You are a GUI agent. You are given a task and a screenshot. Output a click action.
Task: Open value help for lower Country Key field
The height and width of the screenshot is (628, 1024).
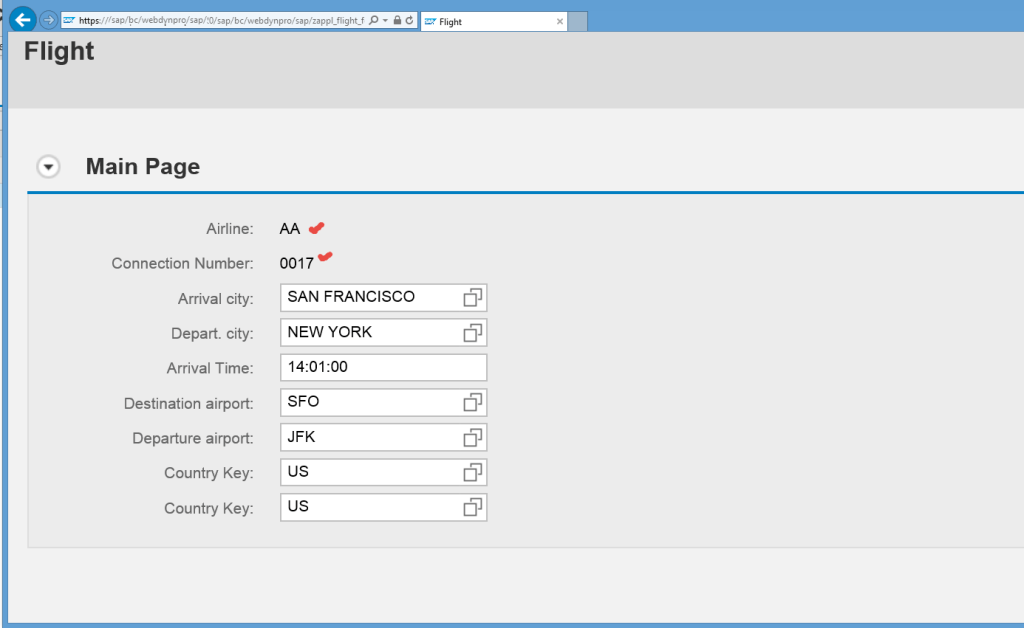(x=472, y=507)
